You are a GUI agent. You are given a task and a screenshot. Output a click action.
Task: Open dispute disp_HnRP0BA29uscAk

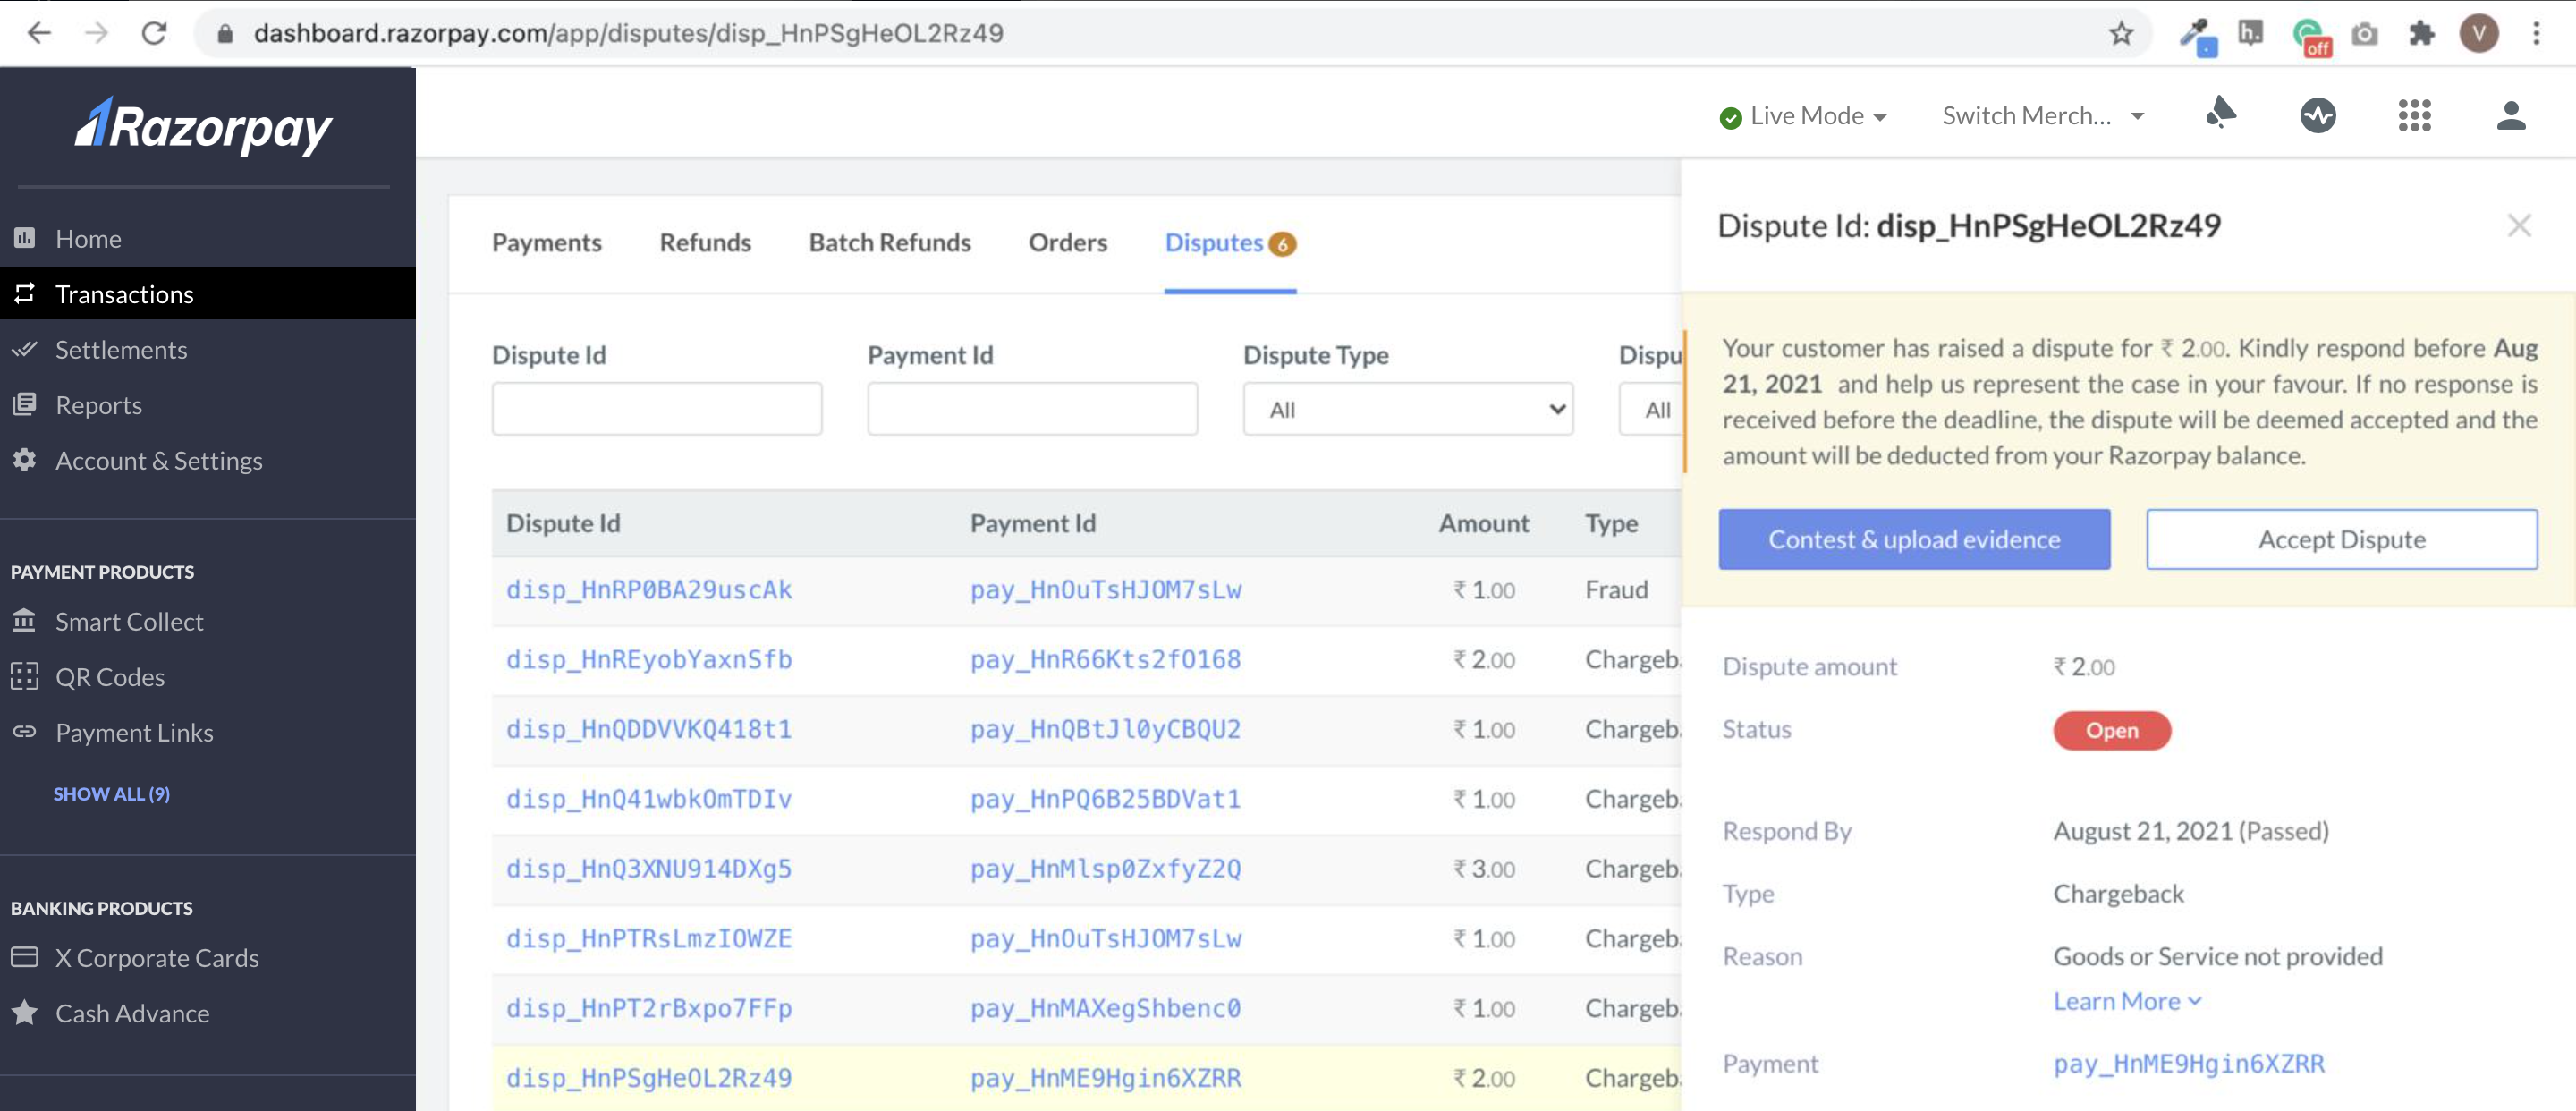pos(649,589)
